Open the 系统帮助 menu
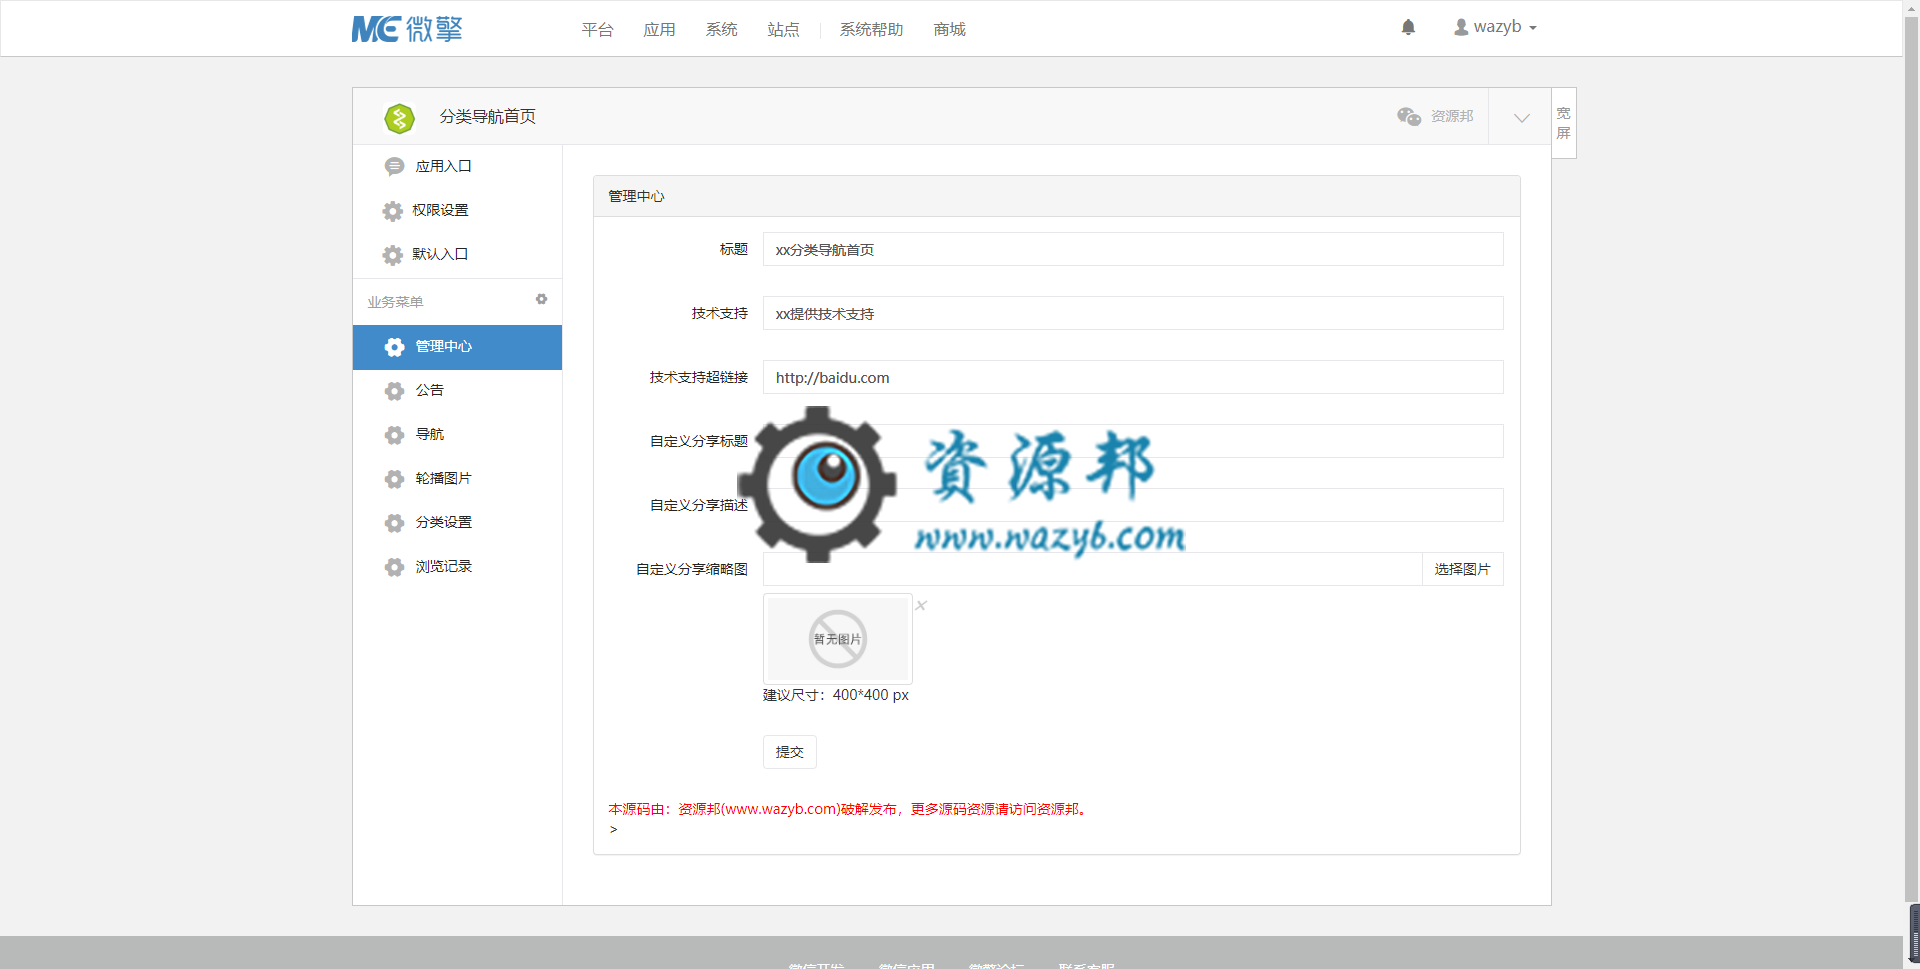Viewport: 1920px width, 969px height. [x=871, y=30]
